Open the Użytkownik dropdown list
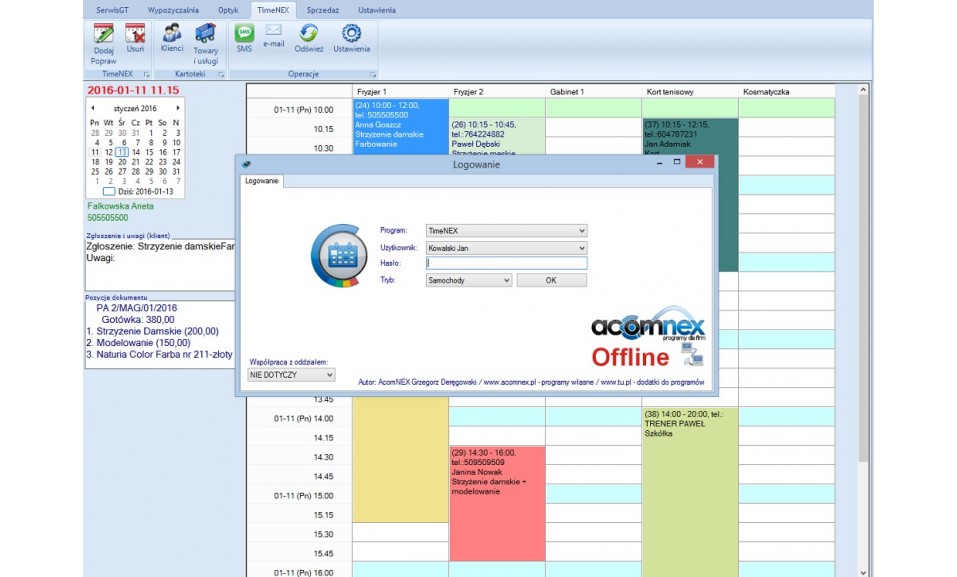This screenshot has width=957, height=577. (x=582, y=247)
